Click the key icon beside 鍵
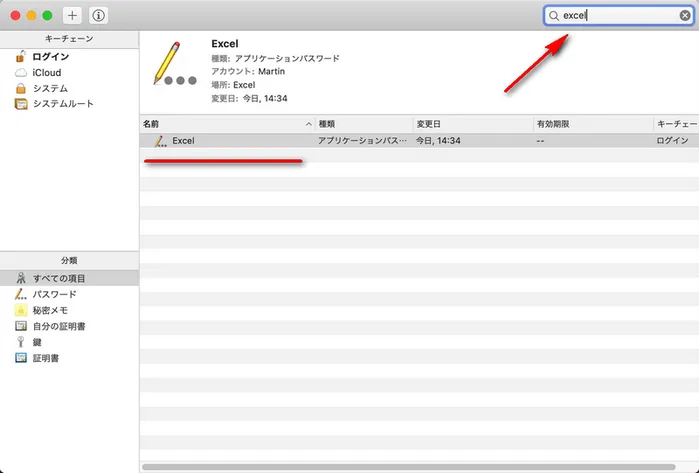699x473 pixels. (x=21, y=342)
